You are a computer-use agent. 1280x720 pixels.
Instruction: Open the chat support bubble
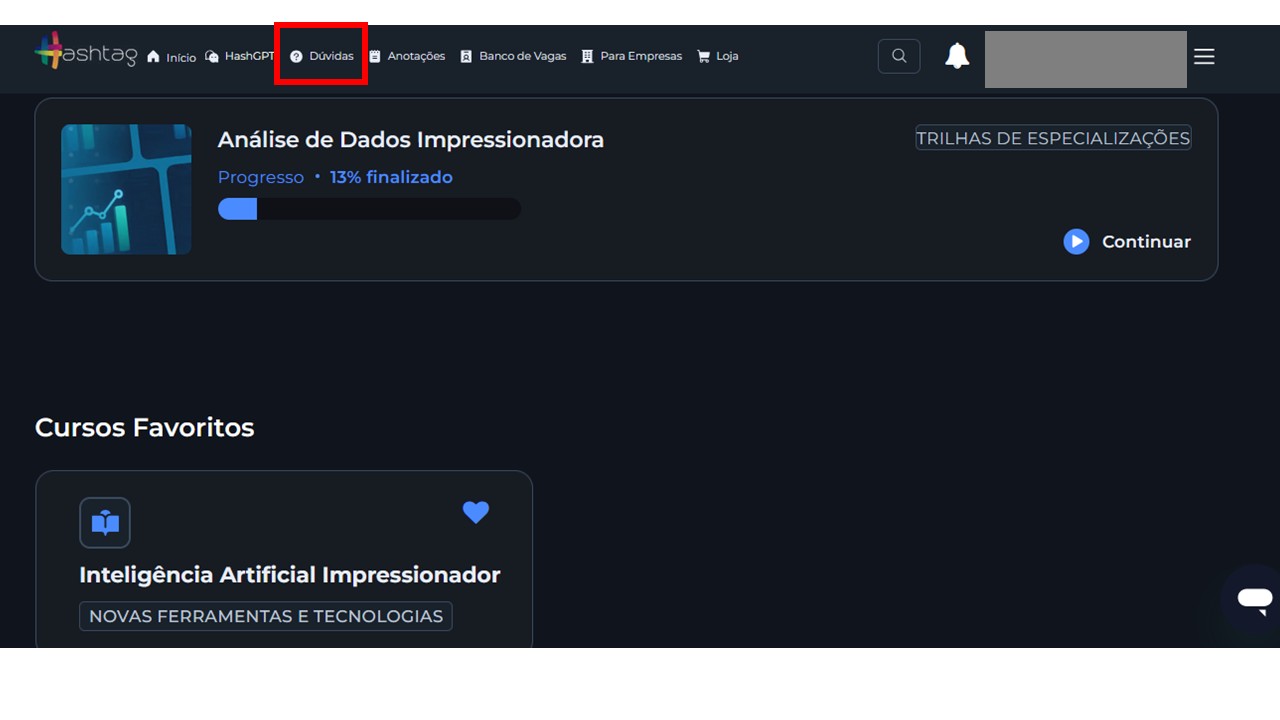click(x=1253, y=597)
